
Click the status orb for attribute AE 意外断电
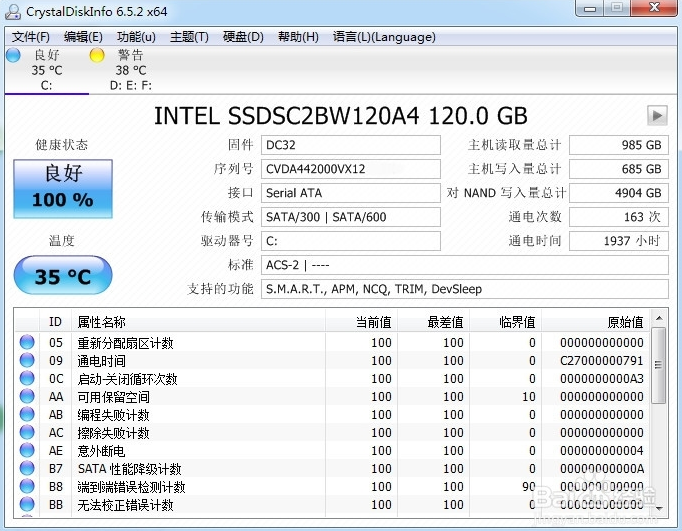click(27, 451)
